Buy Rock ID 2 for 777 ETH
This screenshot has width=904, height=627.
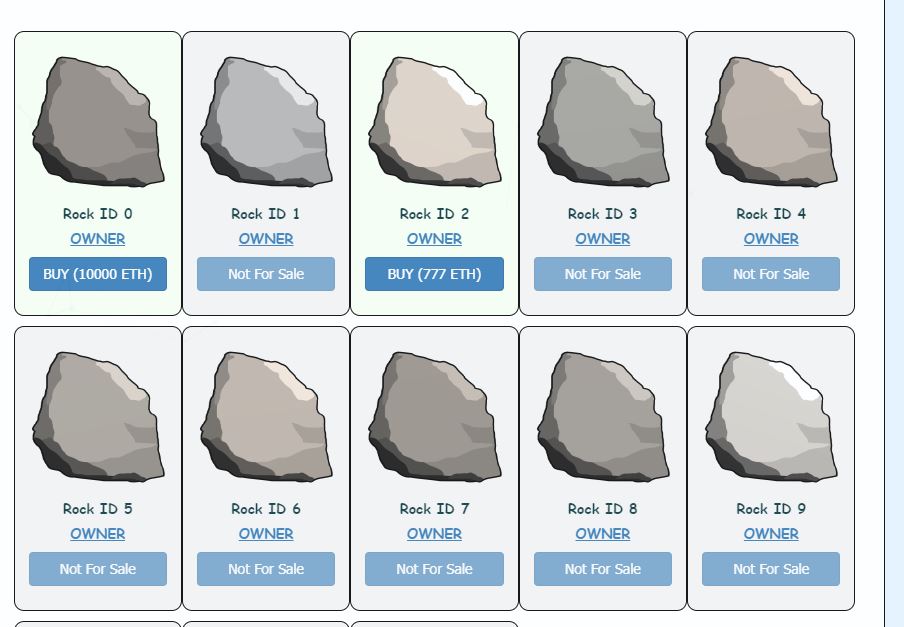coord(434,274)
